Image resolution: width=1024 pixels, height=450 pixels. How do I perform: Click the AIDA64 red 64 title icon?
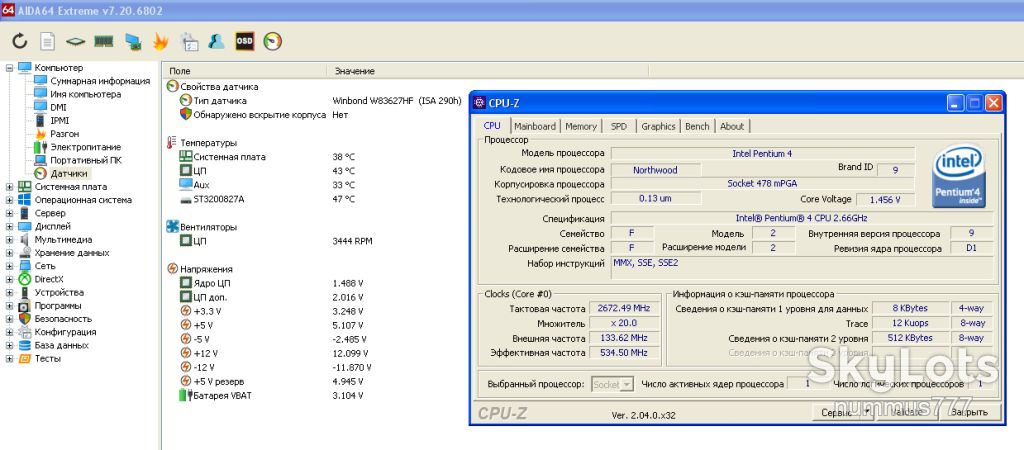coord(7,10)
